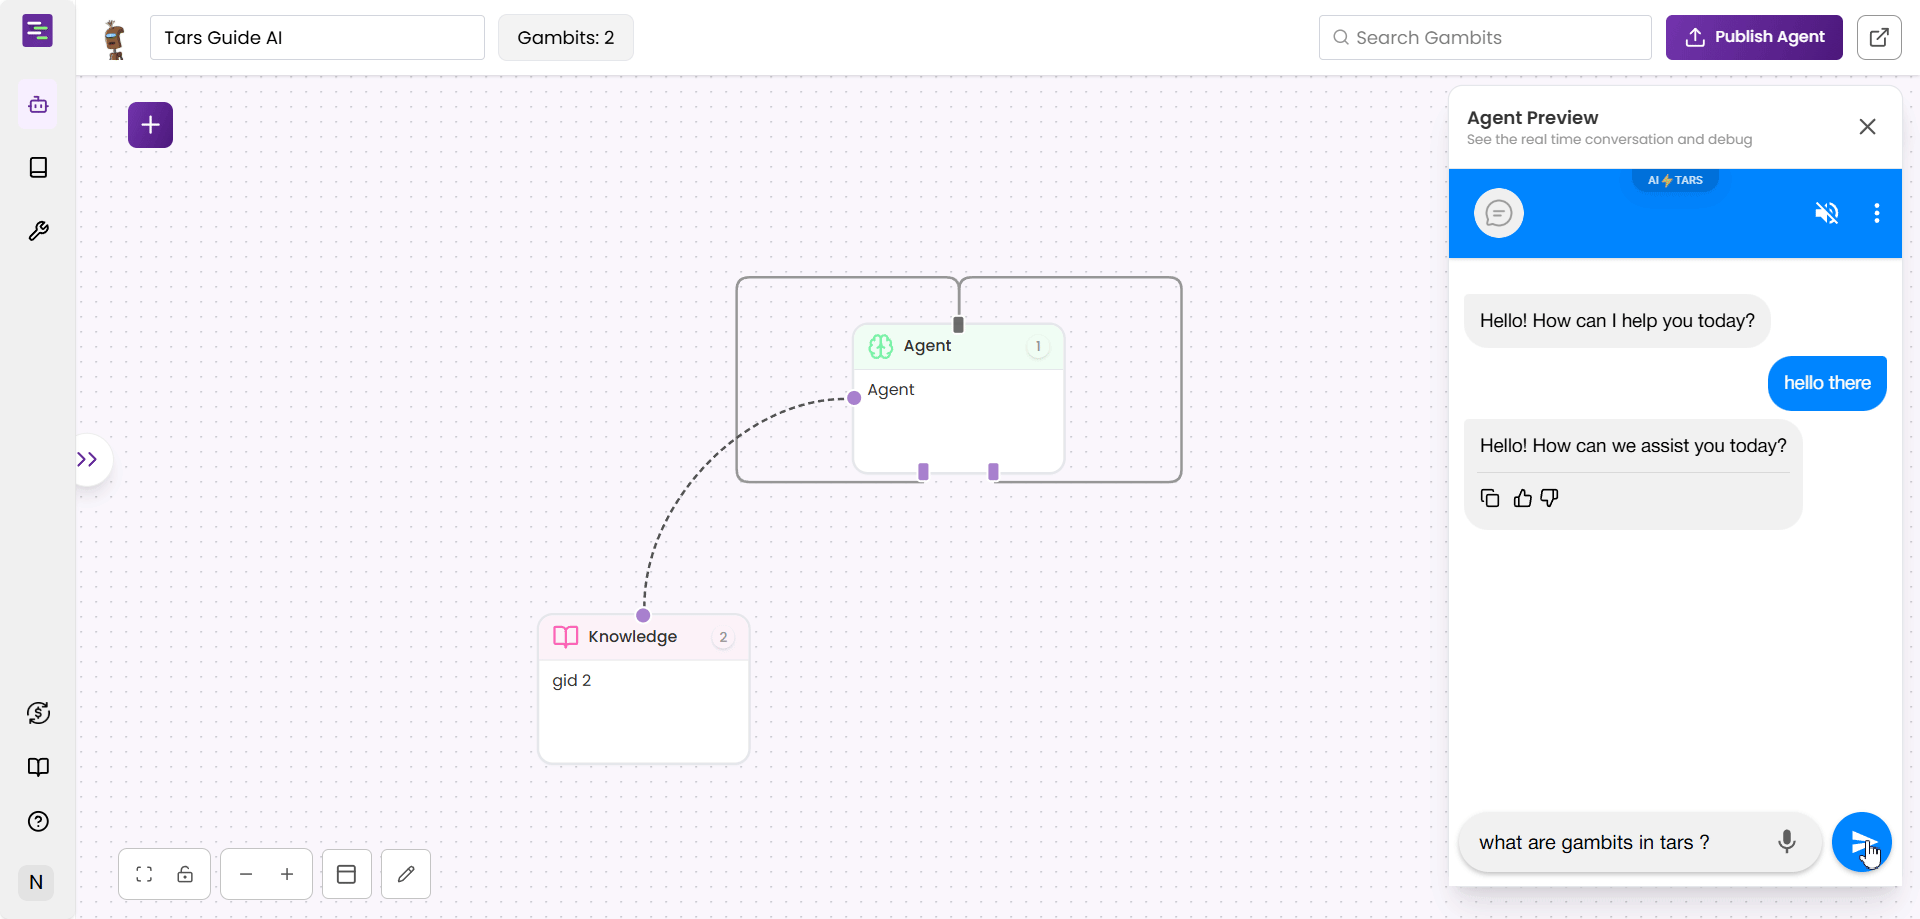Open the three-dot preview options menu
Image resolution: width=1920 pixels, height=919 pixels.
[1877, 213]
